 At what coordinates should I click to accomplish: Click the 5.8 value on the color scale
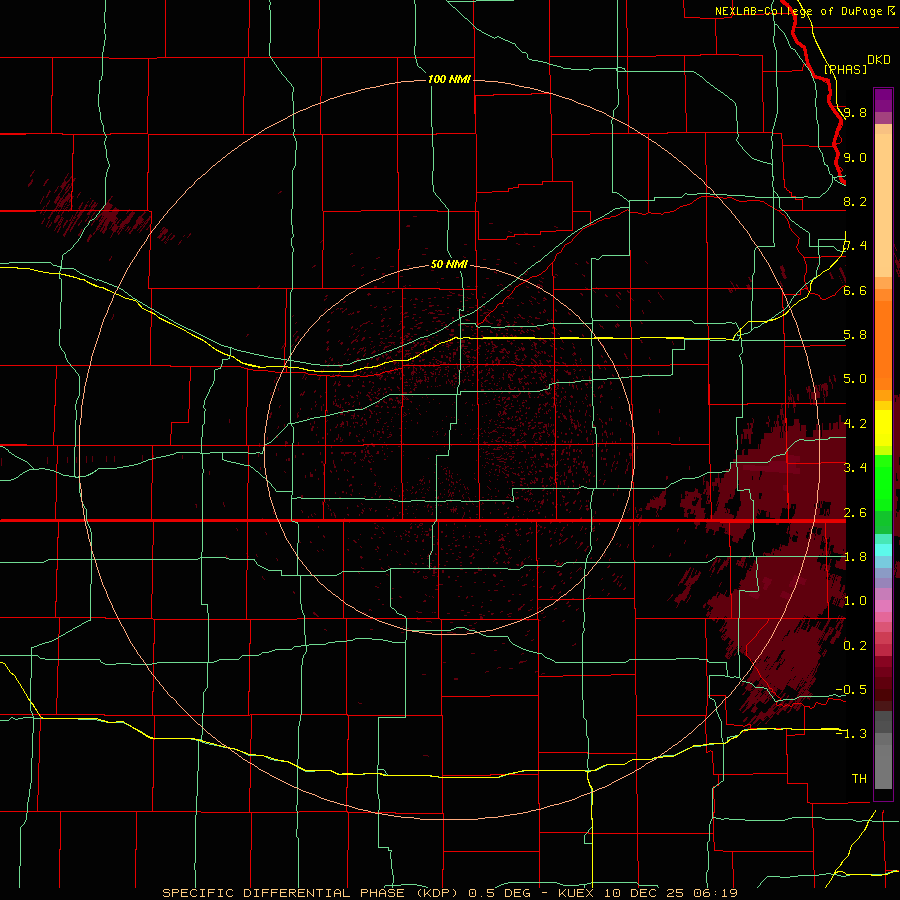[x=855, y=334]
